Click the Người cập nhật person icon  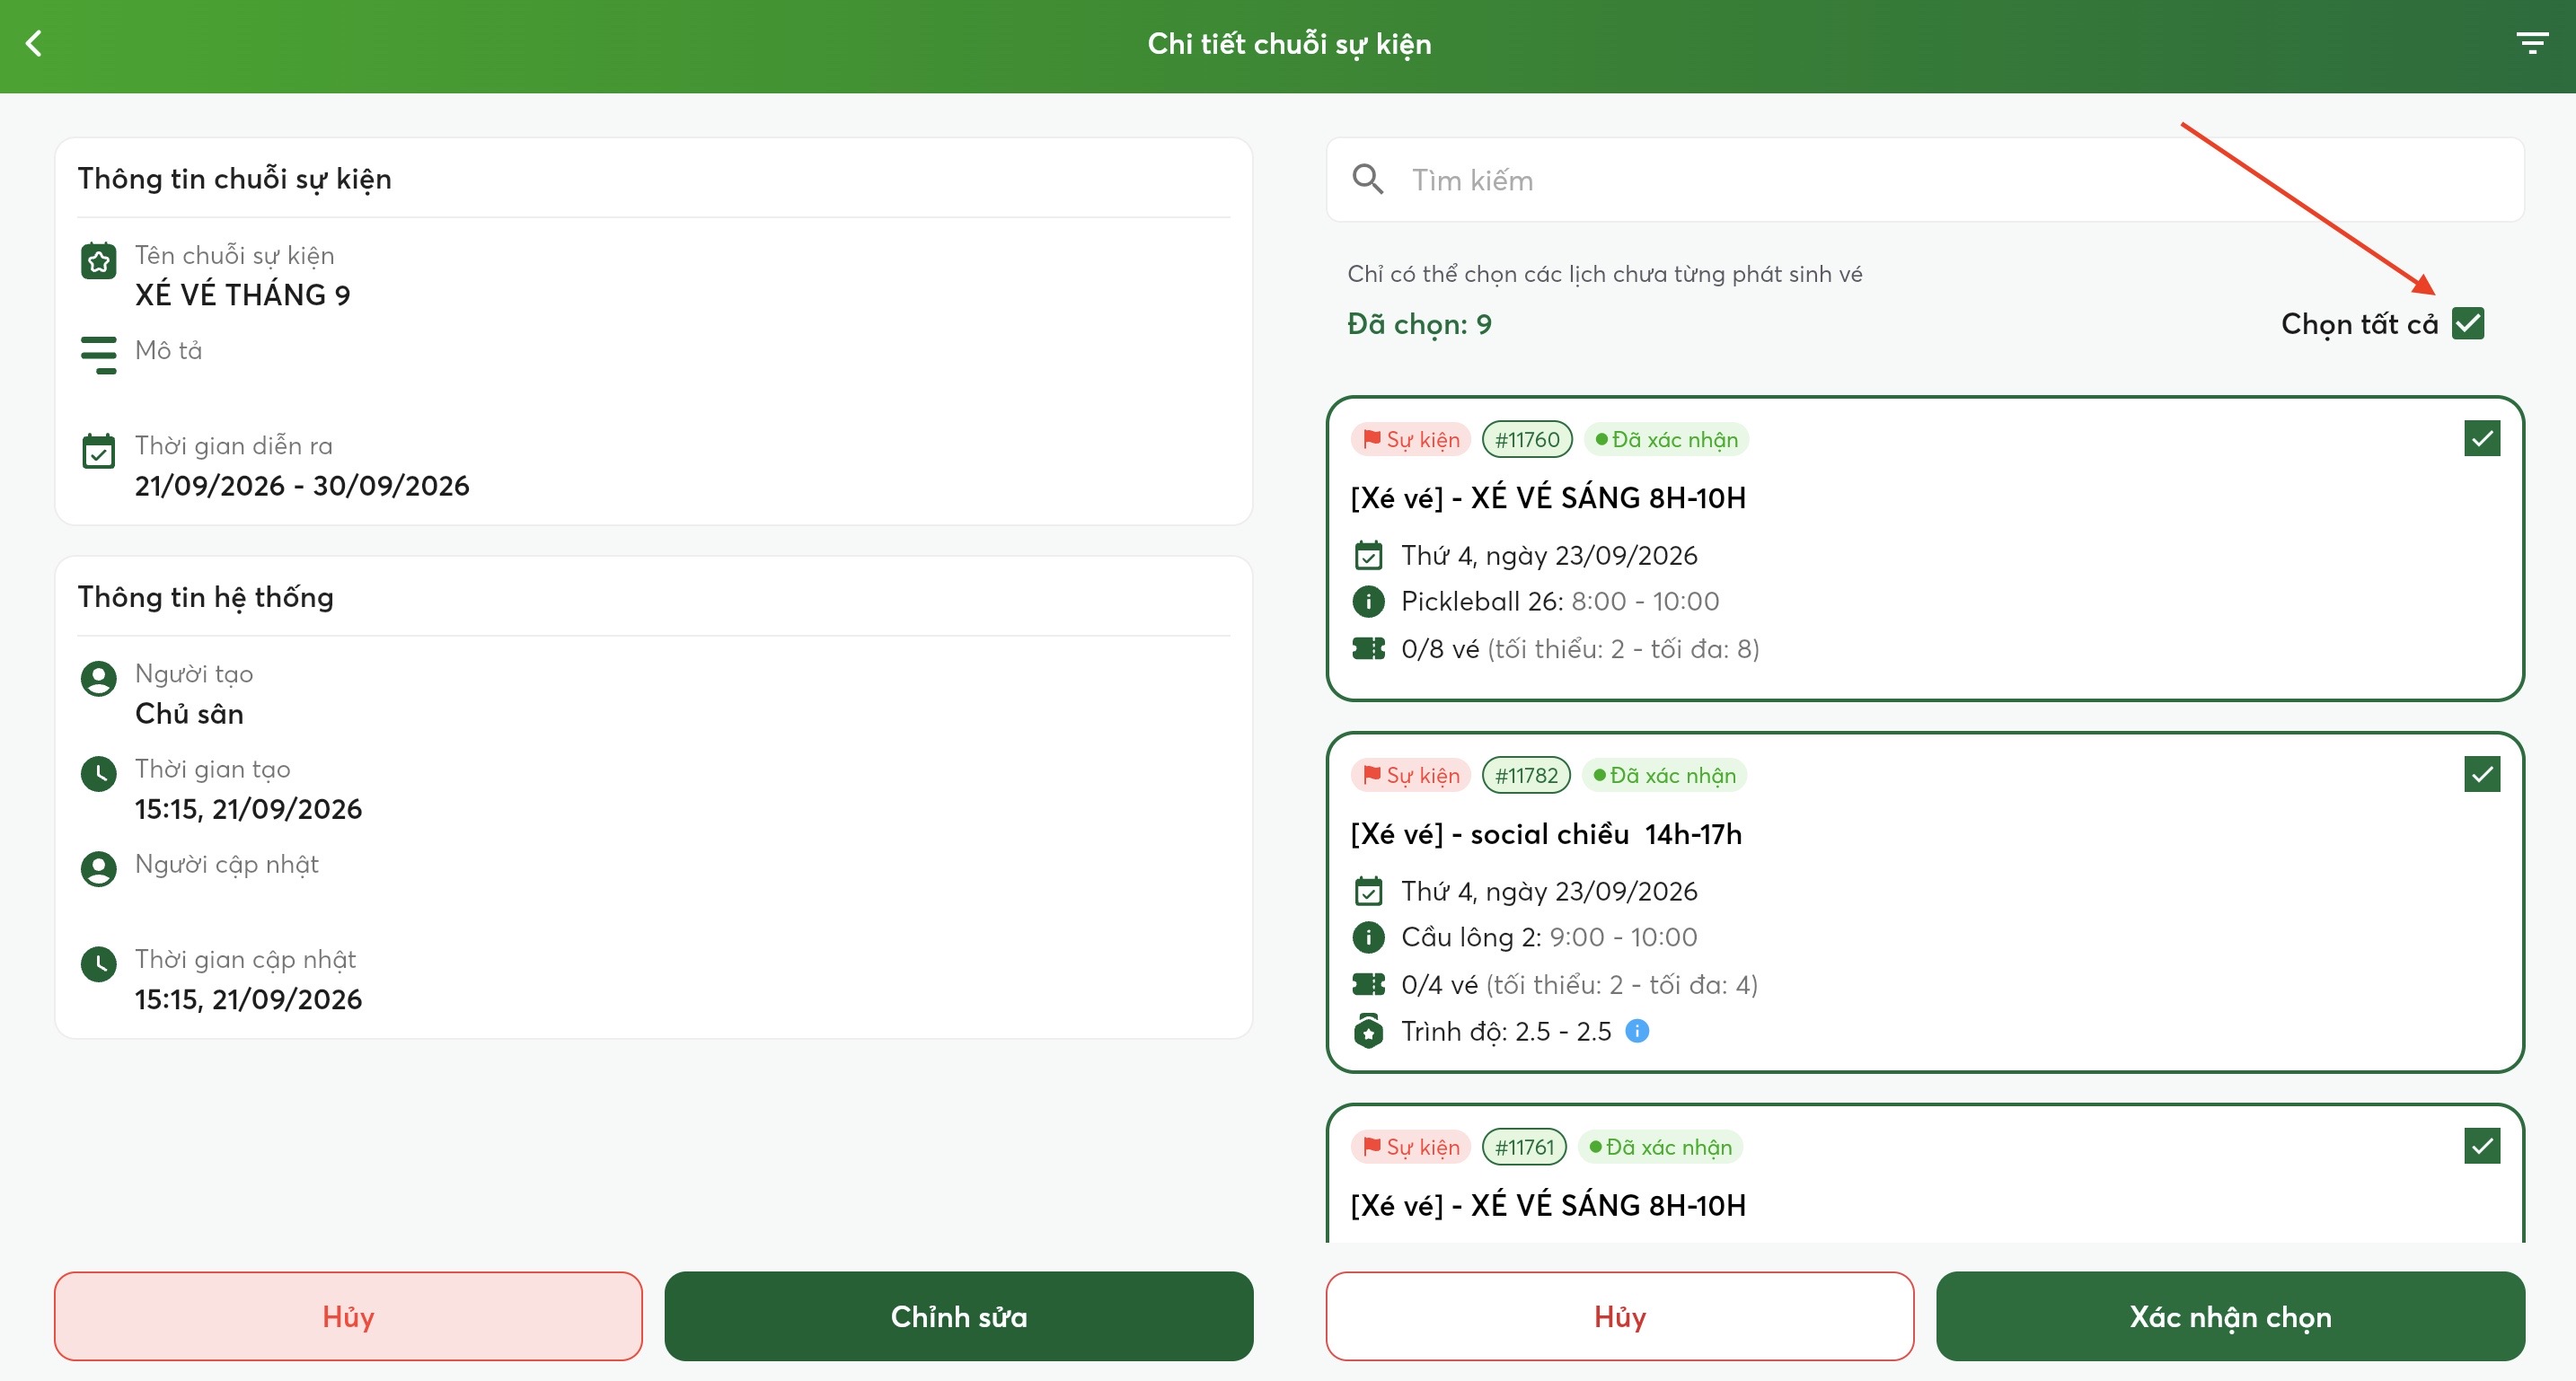[x=98, y=869]
